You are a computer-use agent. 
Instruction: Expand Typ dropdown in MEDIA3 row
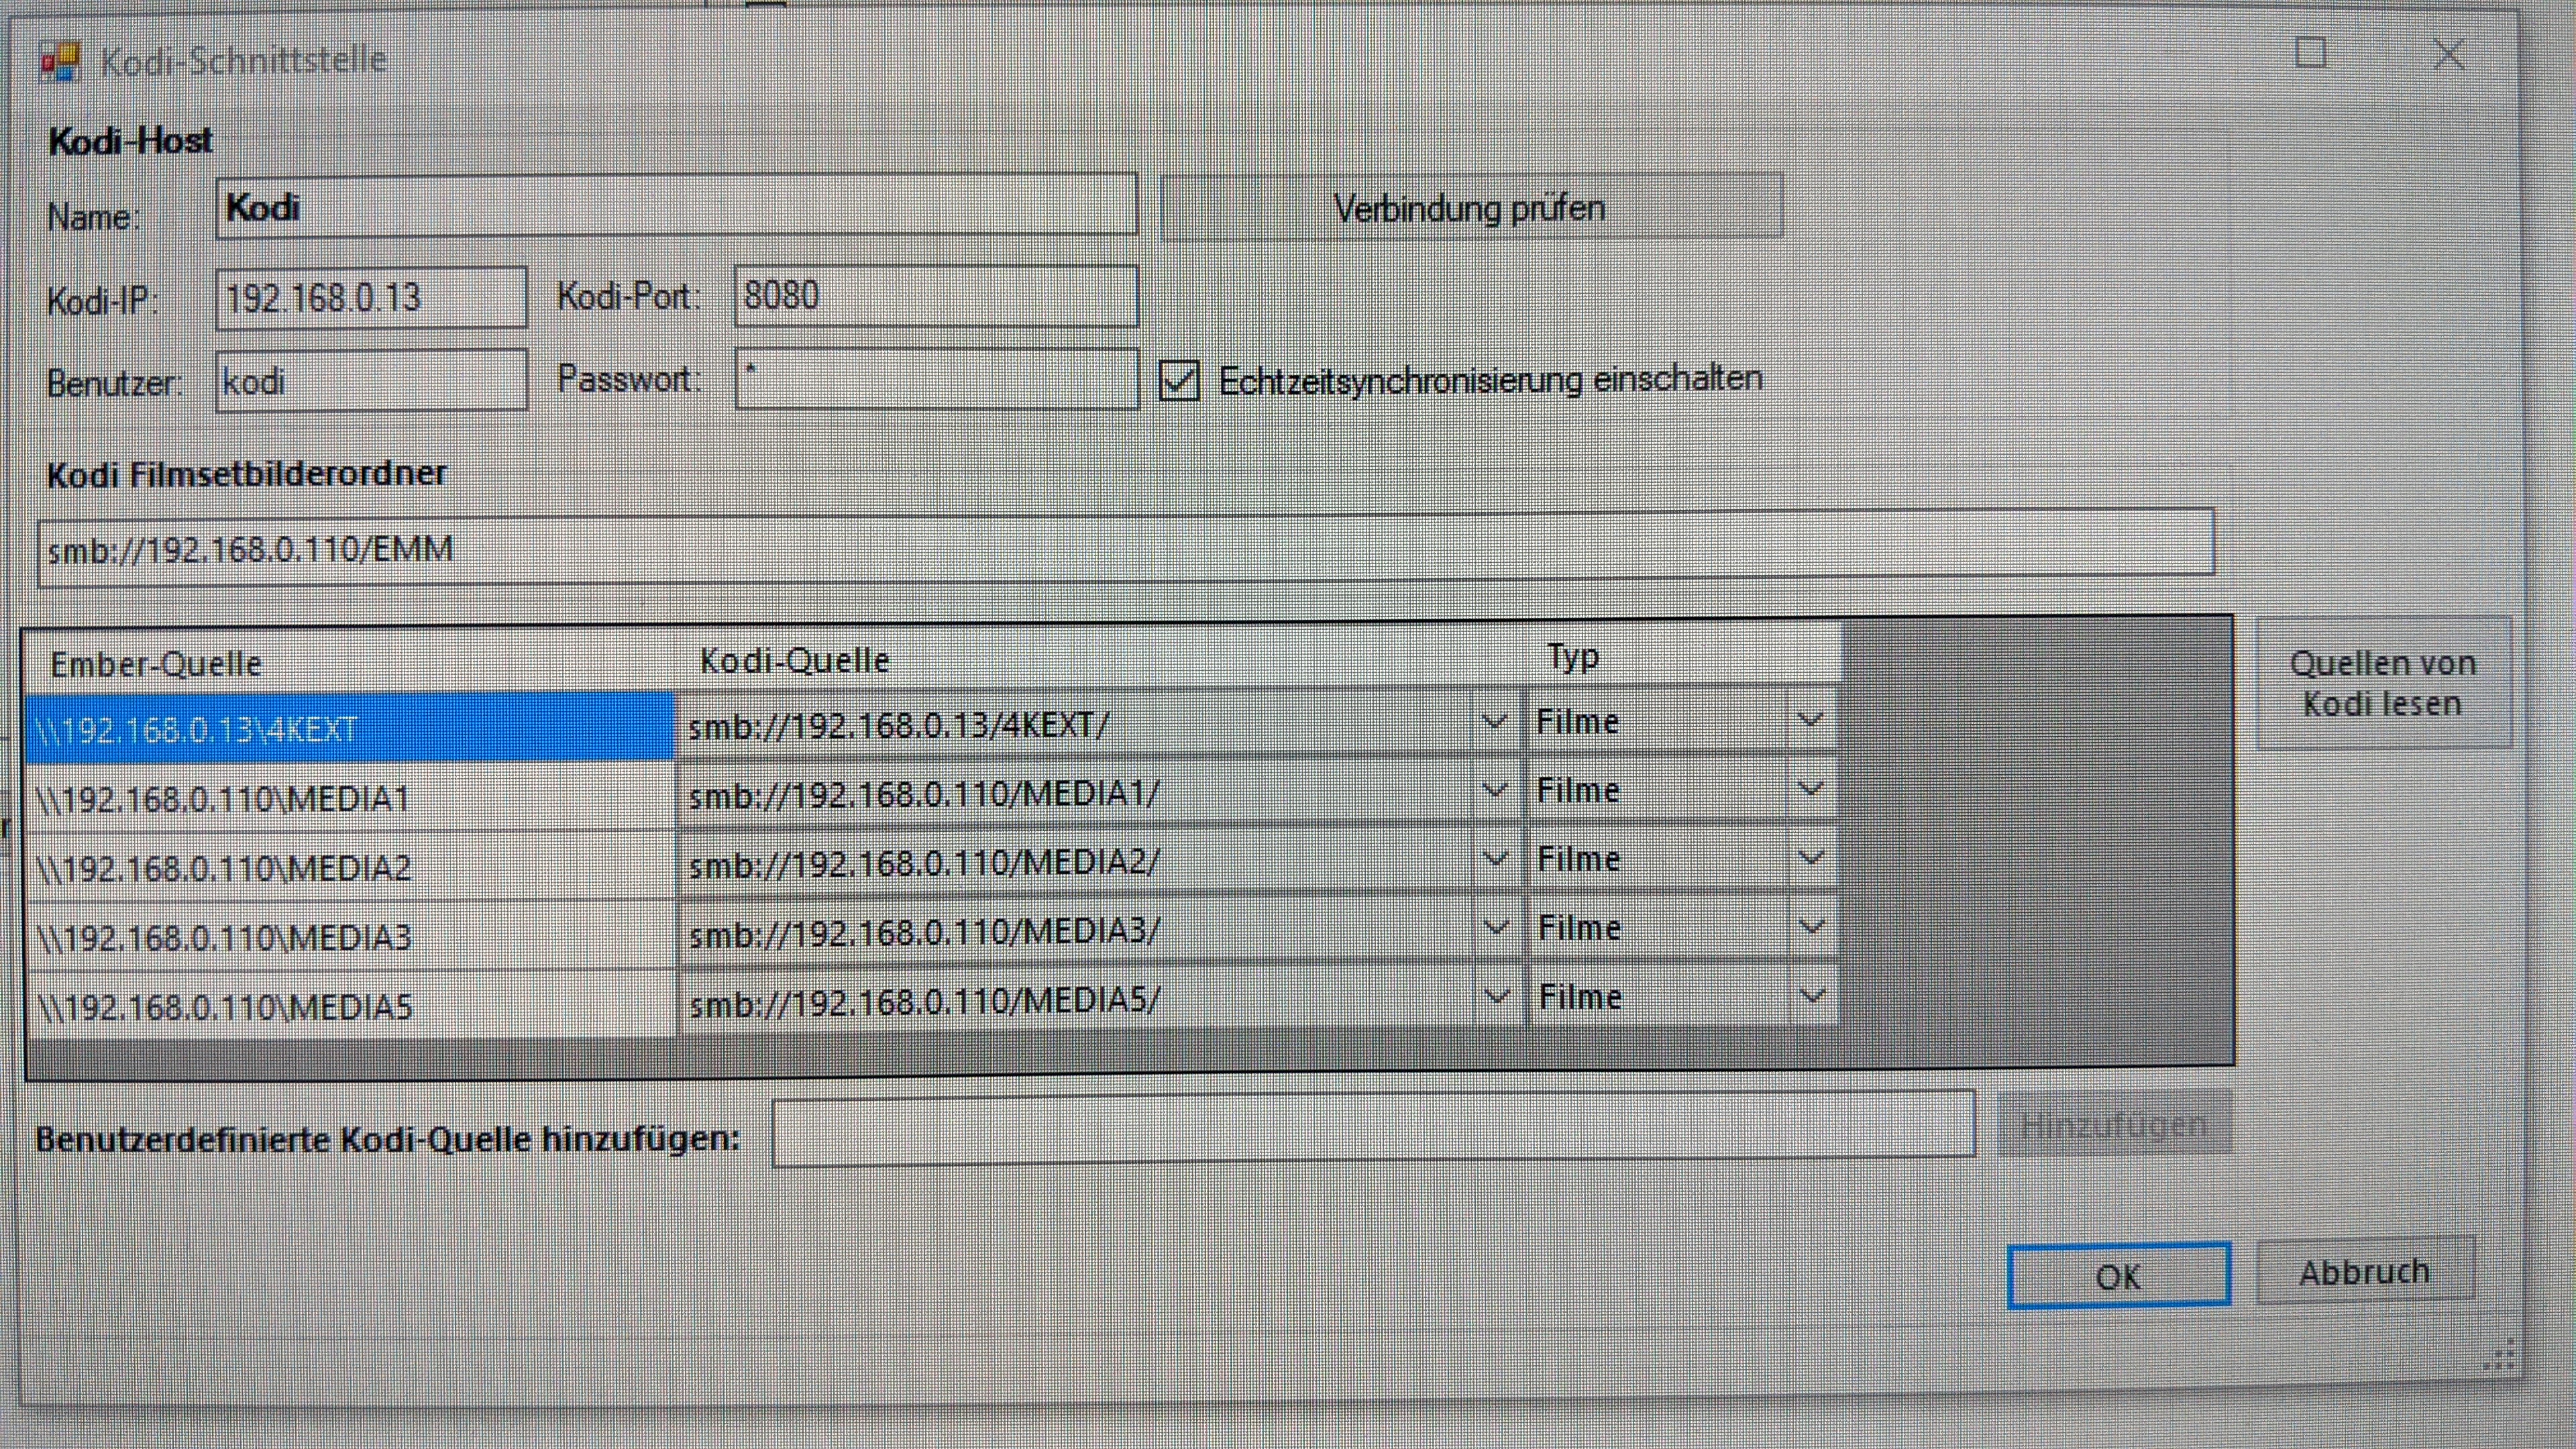1812,927
